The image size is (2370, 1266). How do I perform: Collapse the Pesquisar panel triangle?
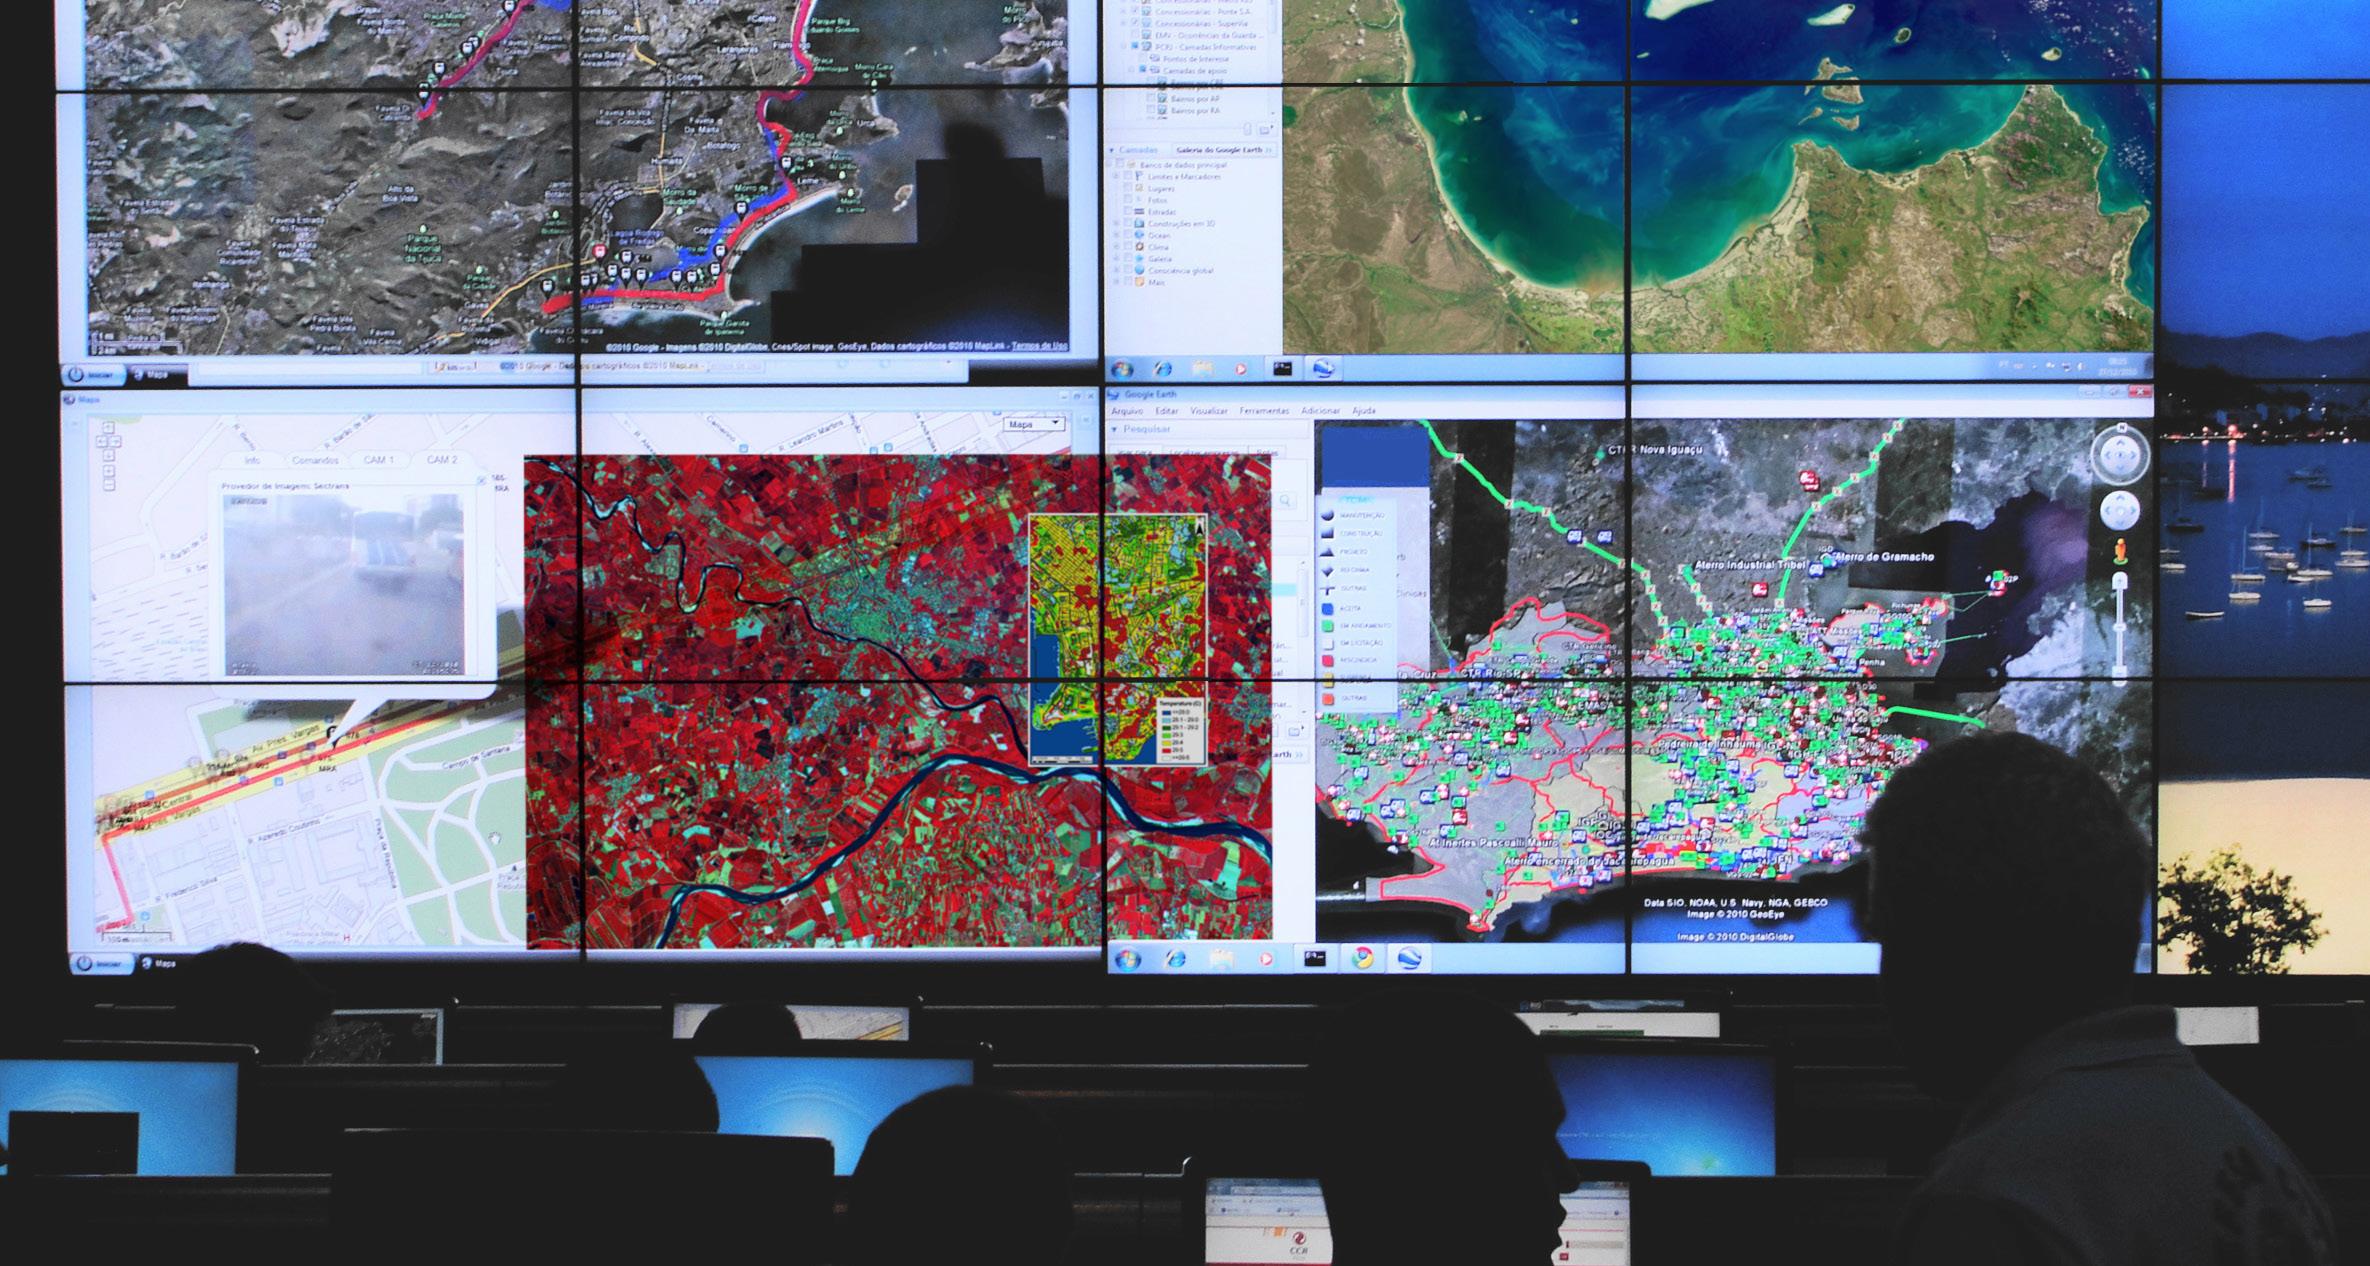point(1115,429)
